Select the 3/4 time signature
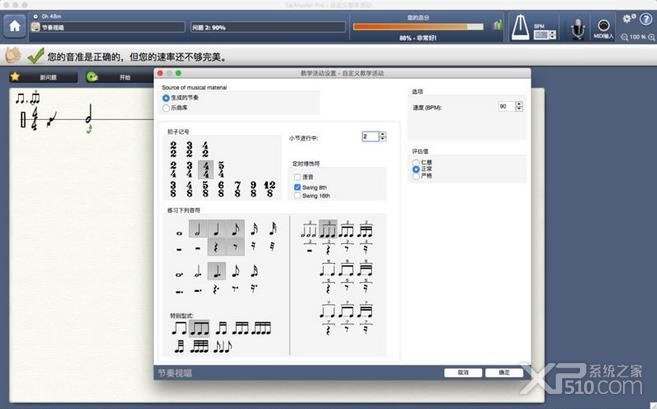Image resolution: width=657 pixels, height=409 pixels. [x=189, y=169]
